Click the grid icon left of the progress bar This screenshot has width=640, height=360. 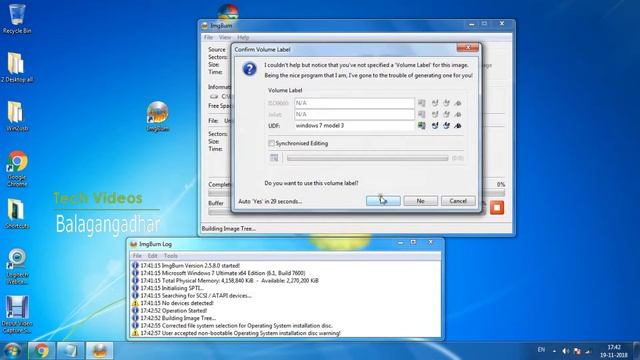(x=274, y=158)
